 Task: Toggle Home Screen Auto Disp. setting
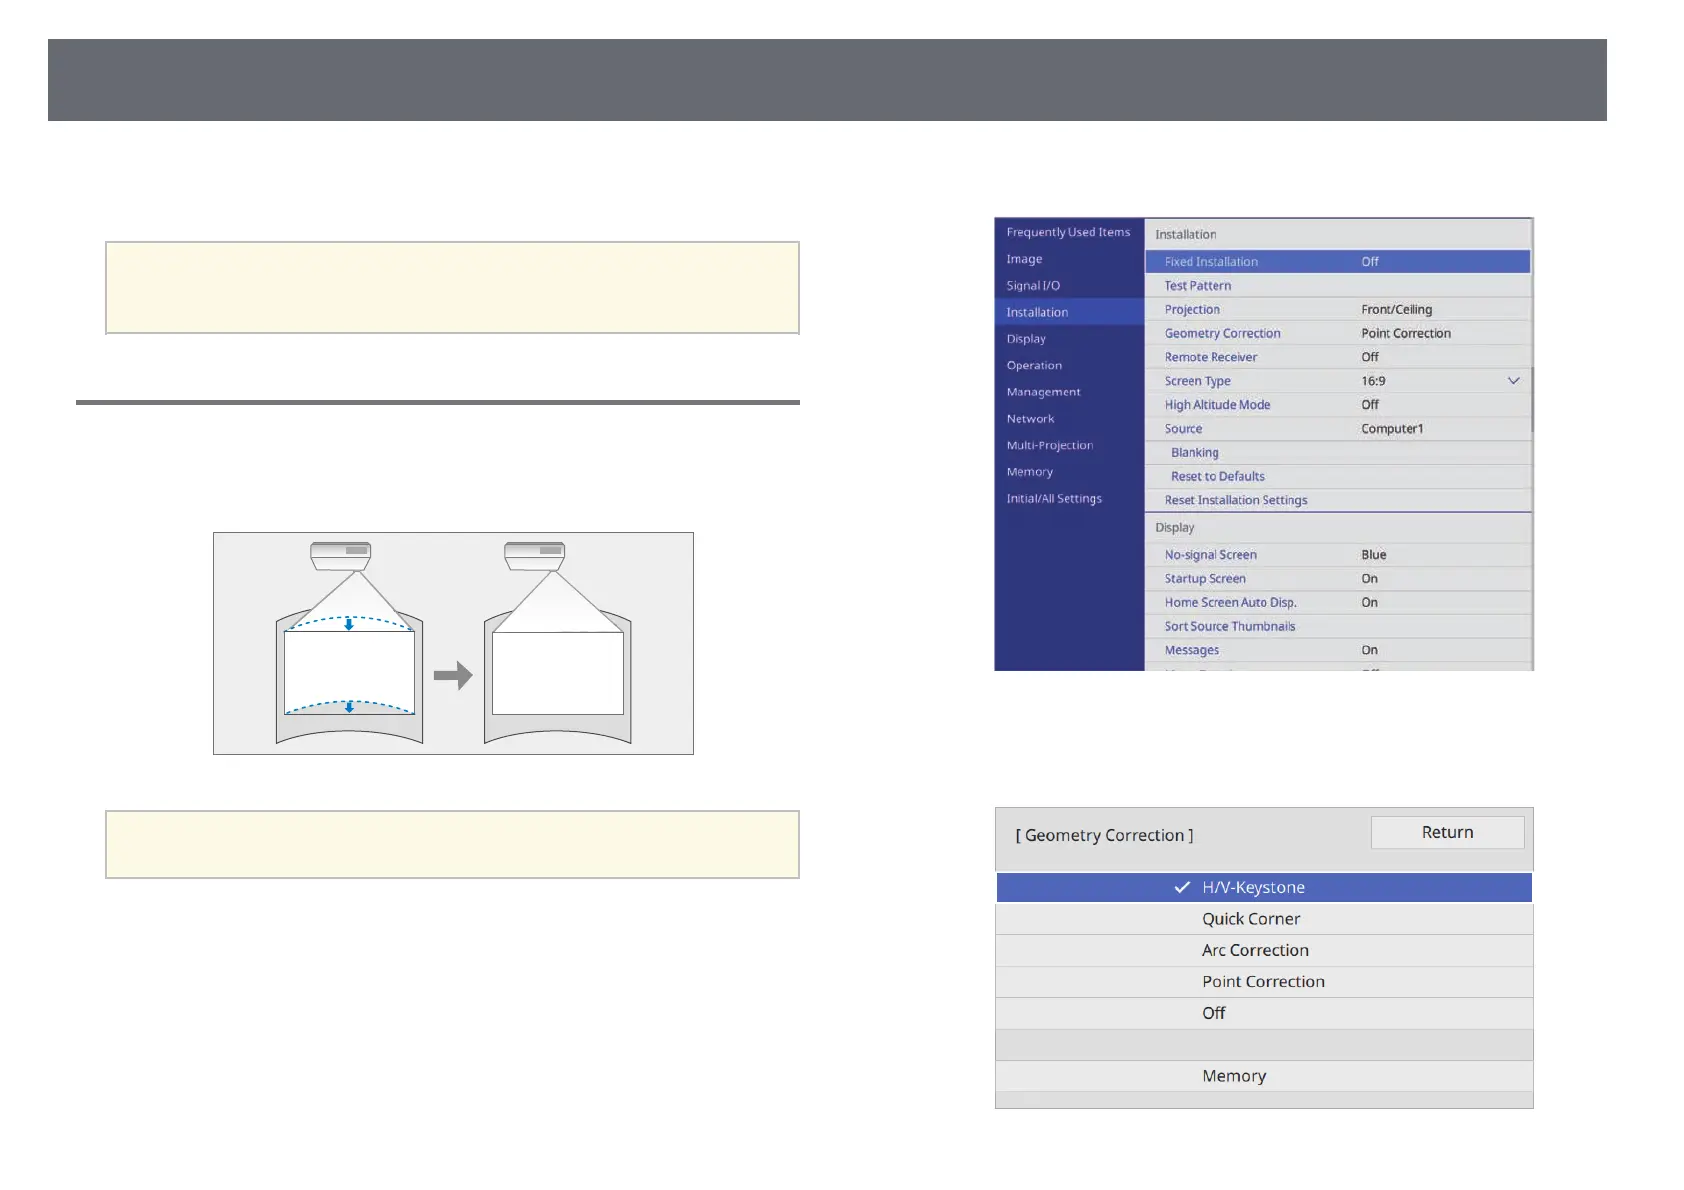1337,603
